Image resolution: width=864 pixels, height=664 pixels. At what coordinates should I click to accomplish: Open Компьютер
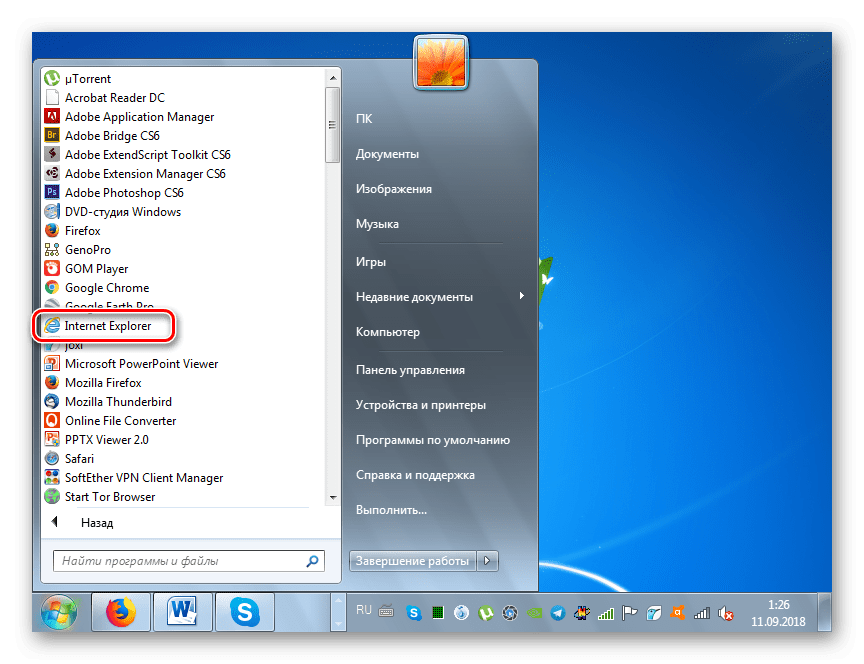[x=388, y=332]
